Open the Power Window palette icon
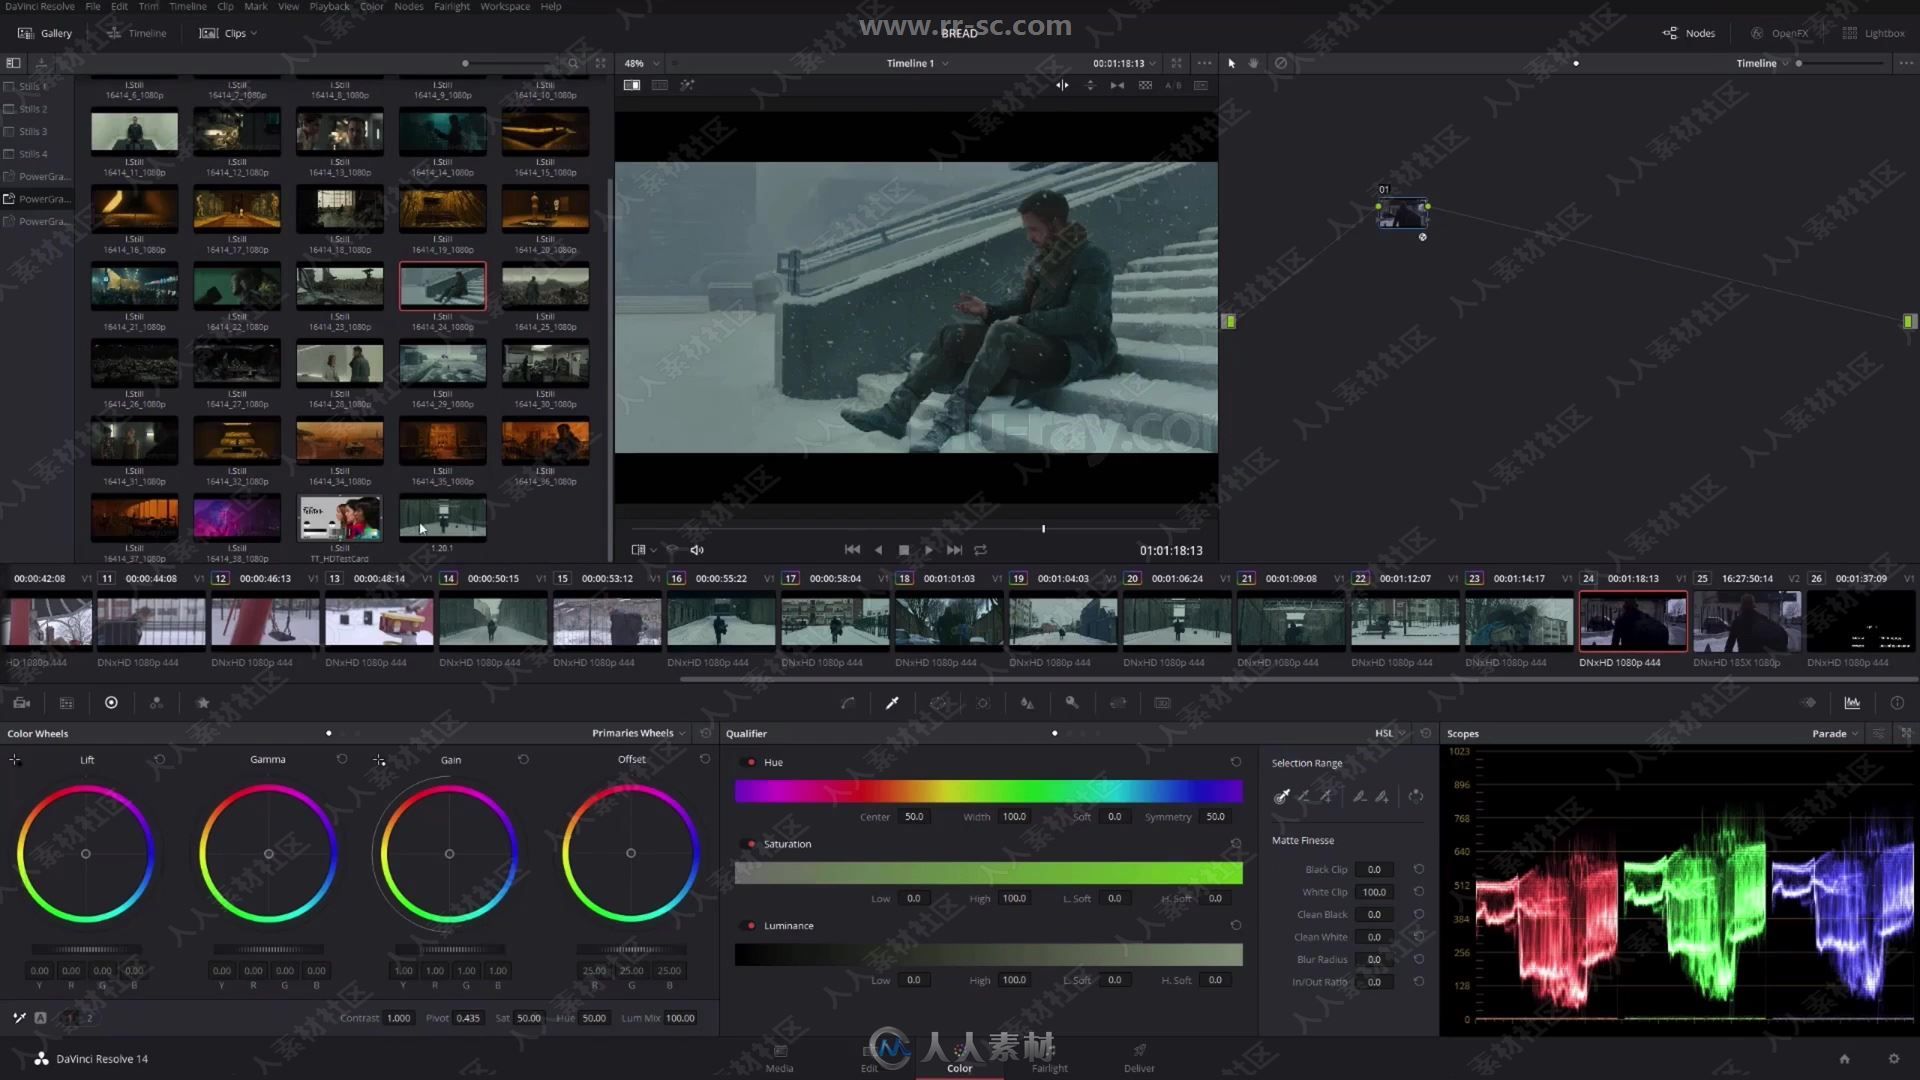The width and height of the screenshot is (1920, 1080). (937, 703)
